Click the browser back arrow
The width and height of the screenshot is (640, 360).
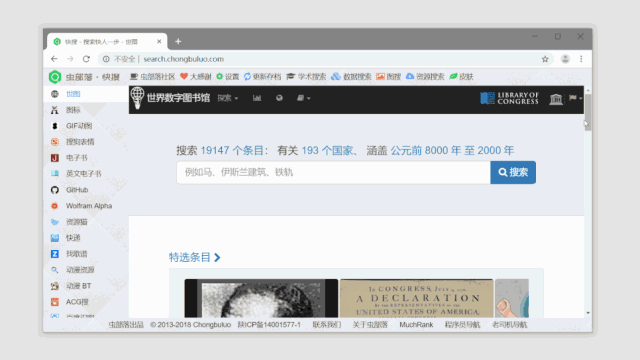54,59
